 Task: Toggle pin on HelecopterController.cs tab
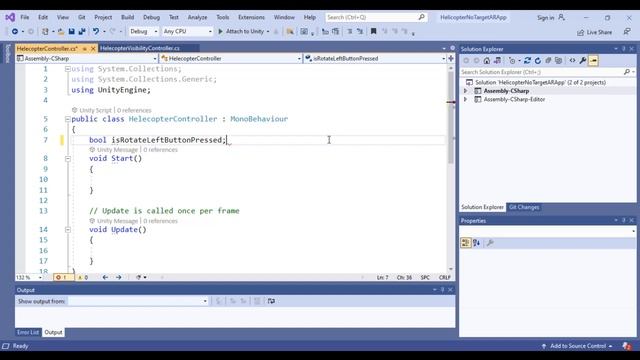coord(85,49)
